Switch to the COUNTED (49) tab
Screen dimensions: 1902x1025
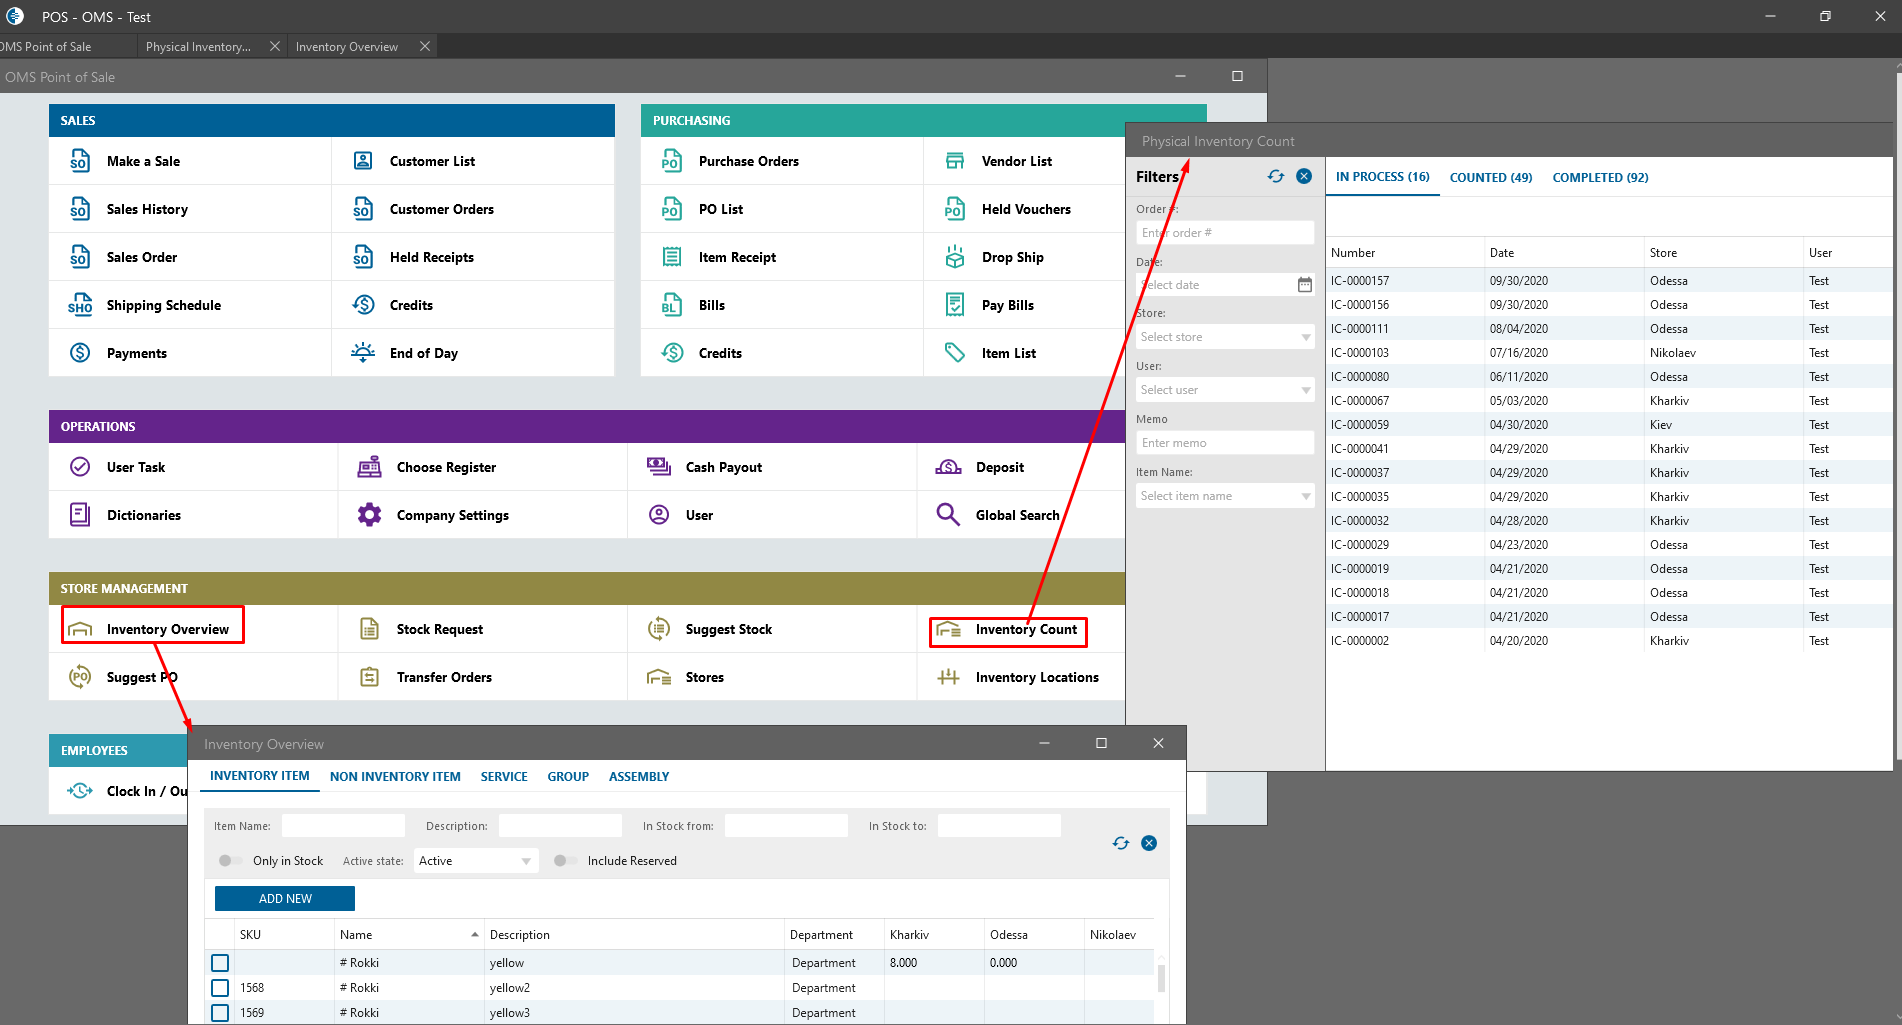point(1490,177)
